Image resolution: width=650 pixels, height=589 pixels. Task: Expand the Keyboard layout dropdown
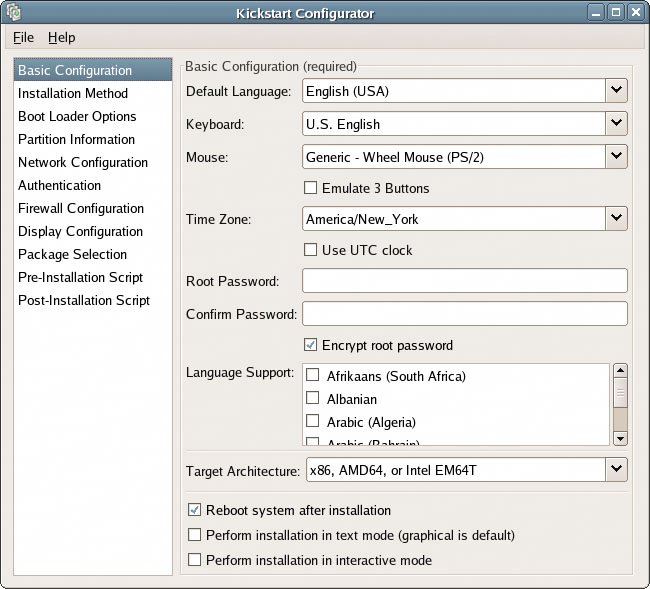point(616,124)
